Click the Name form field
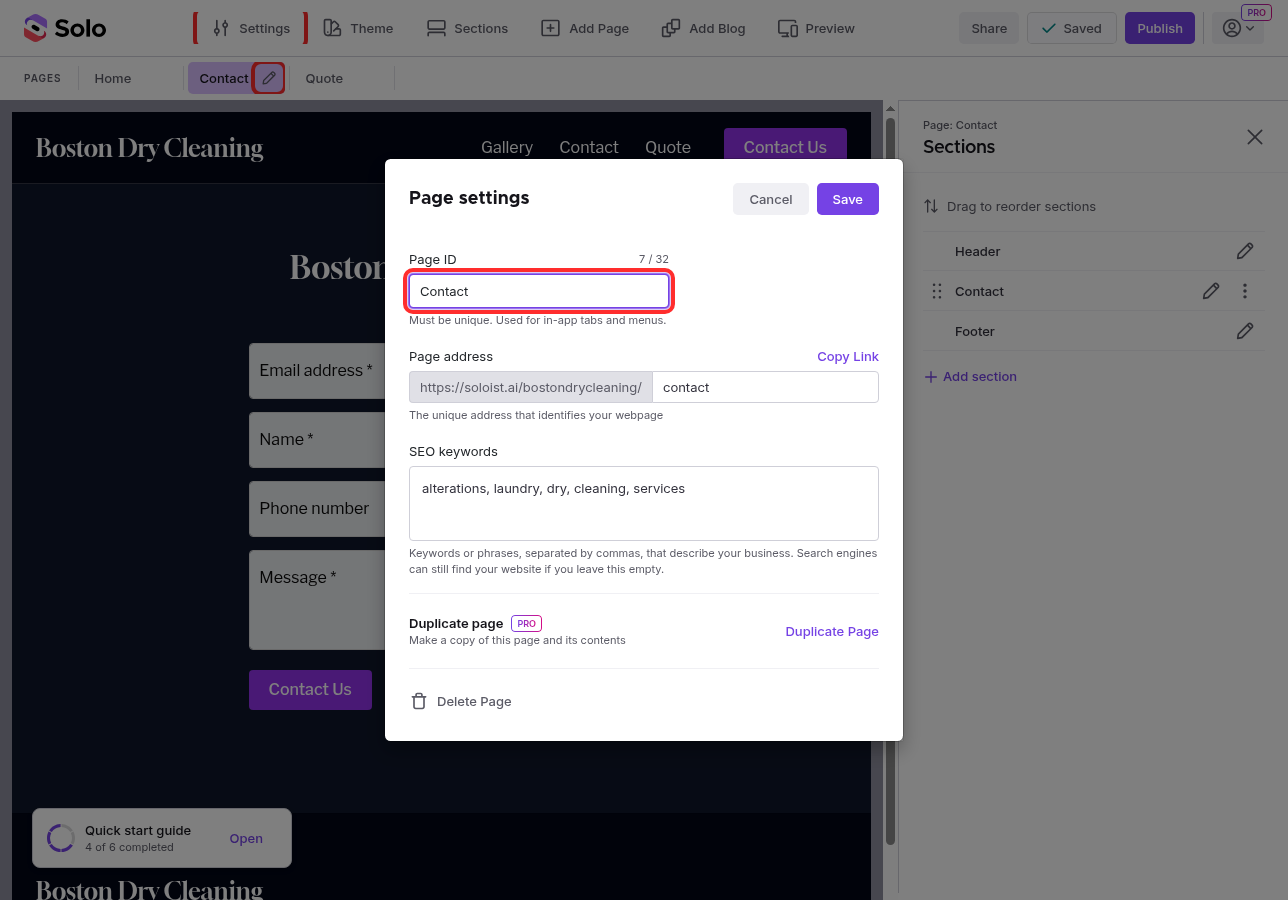This screenshot has width=1288, height=900. point(317,440)
